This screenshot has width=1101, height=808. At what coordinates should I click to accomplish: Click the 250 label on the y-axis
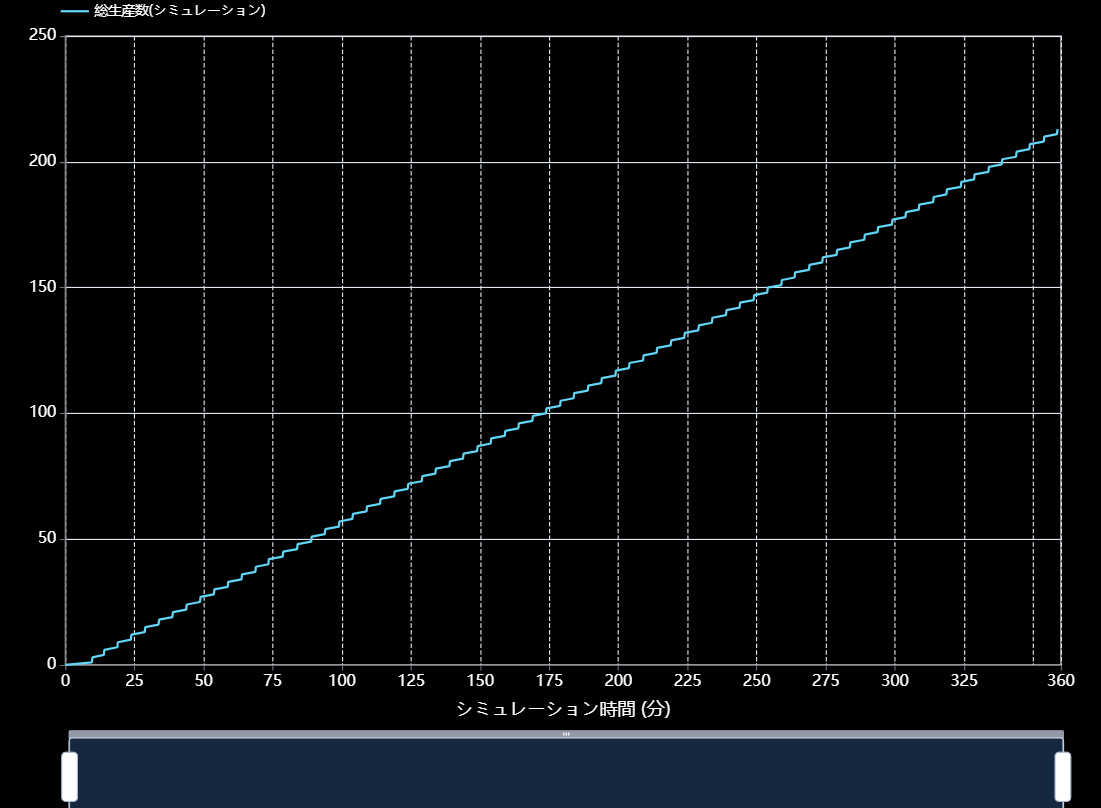(43, 36)
